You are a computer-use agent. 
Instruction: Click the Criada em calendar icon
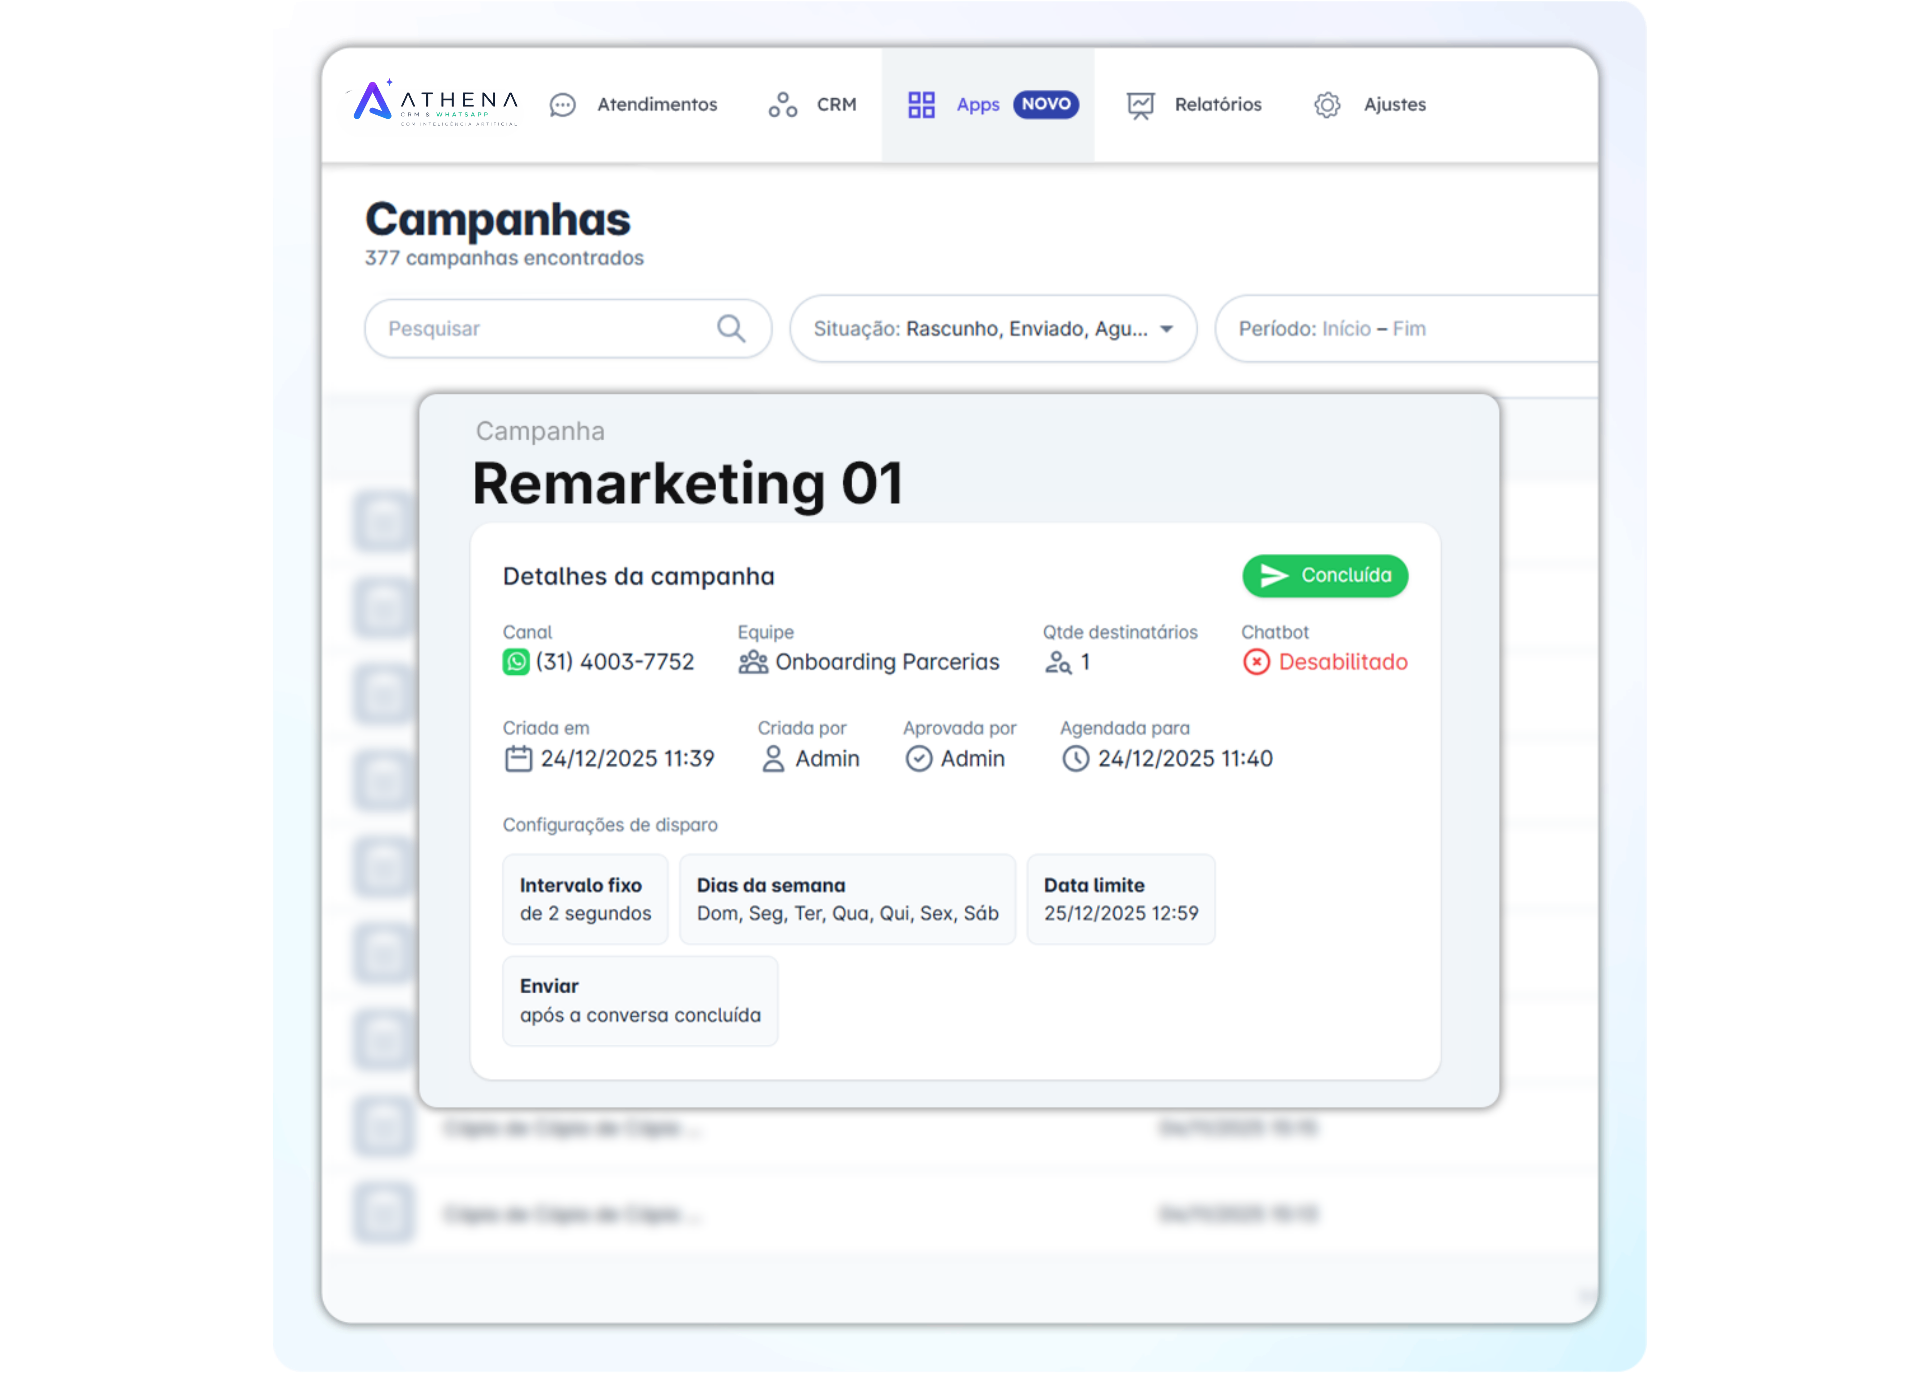click(x=518, y=759)
